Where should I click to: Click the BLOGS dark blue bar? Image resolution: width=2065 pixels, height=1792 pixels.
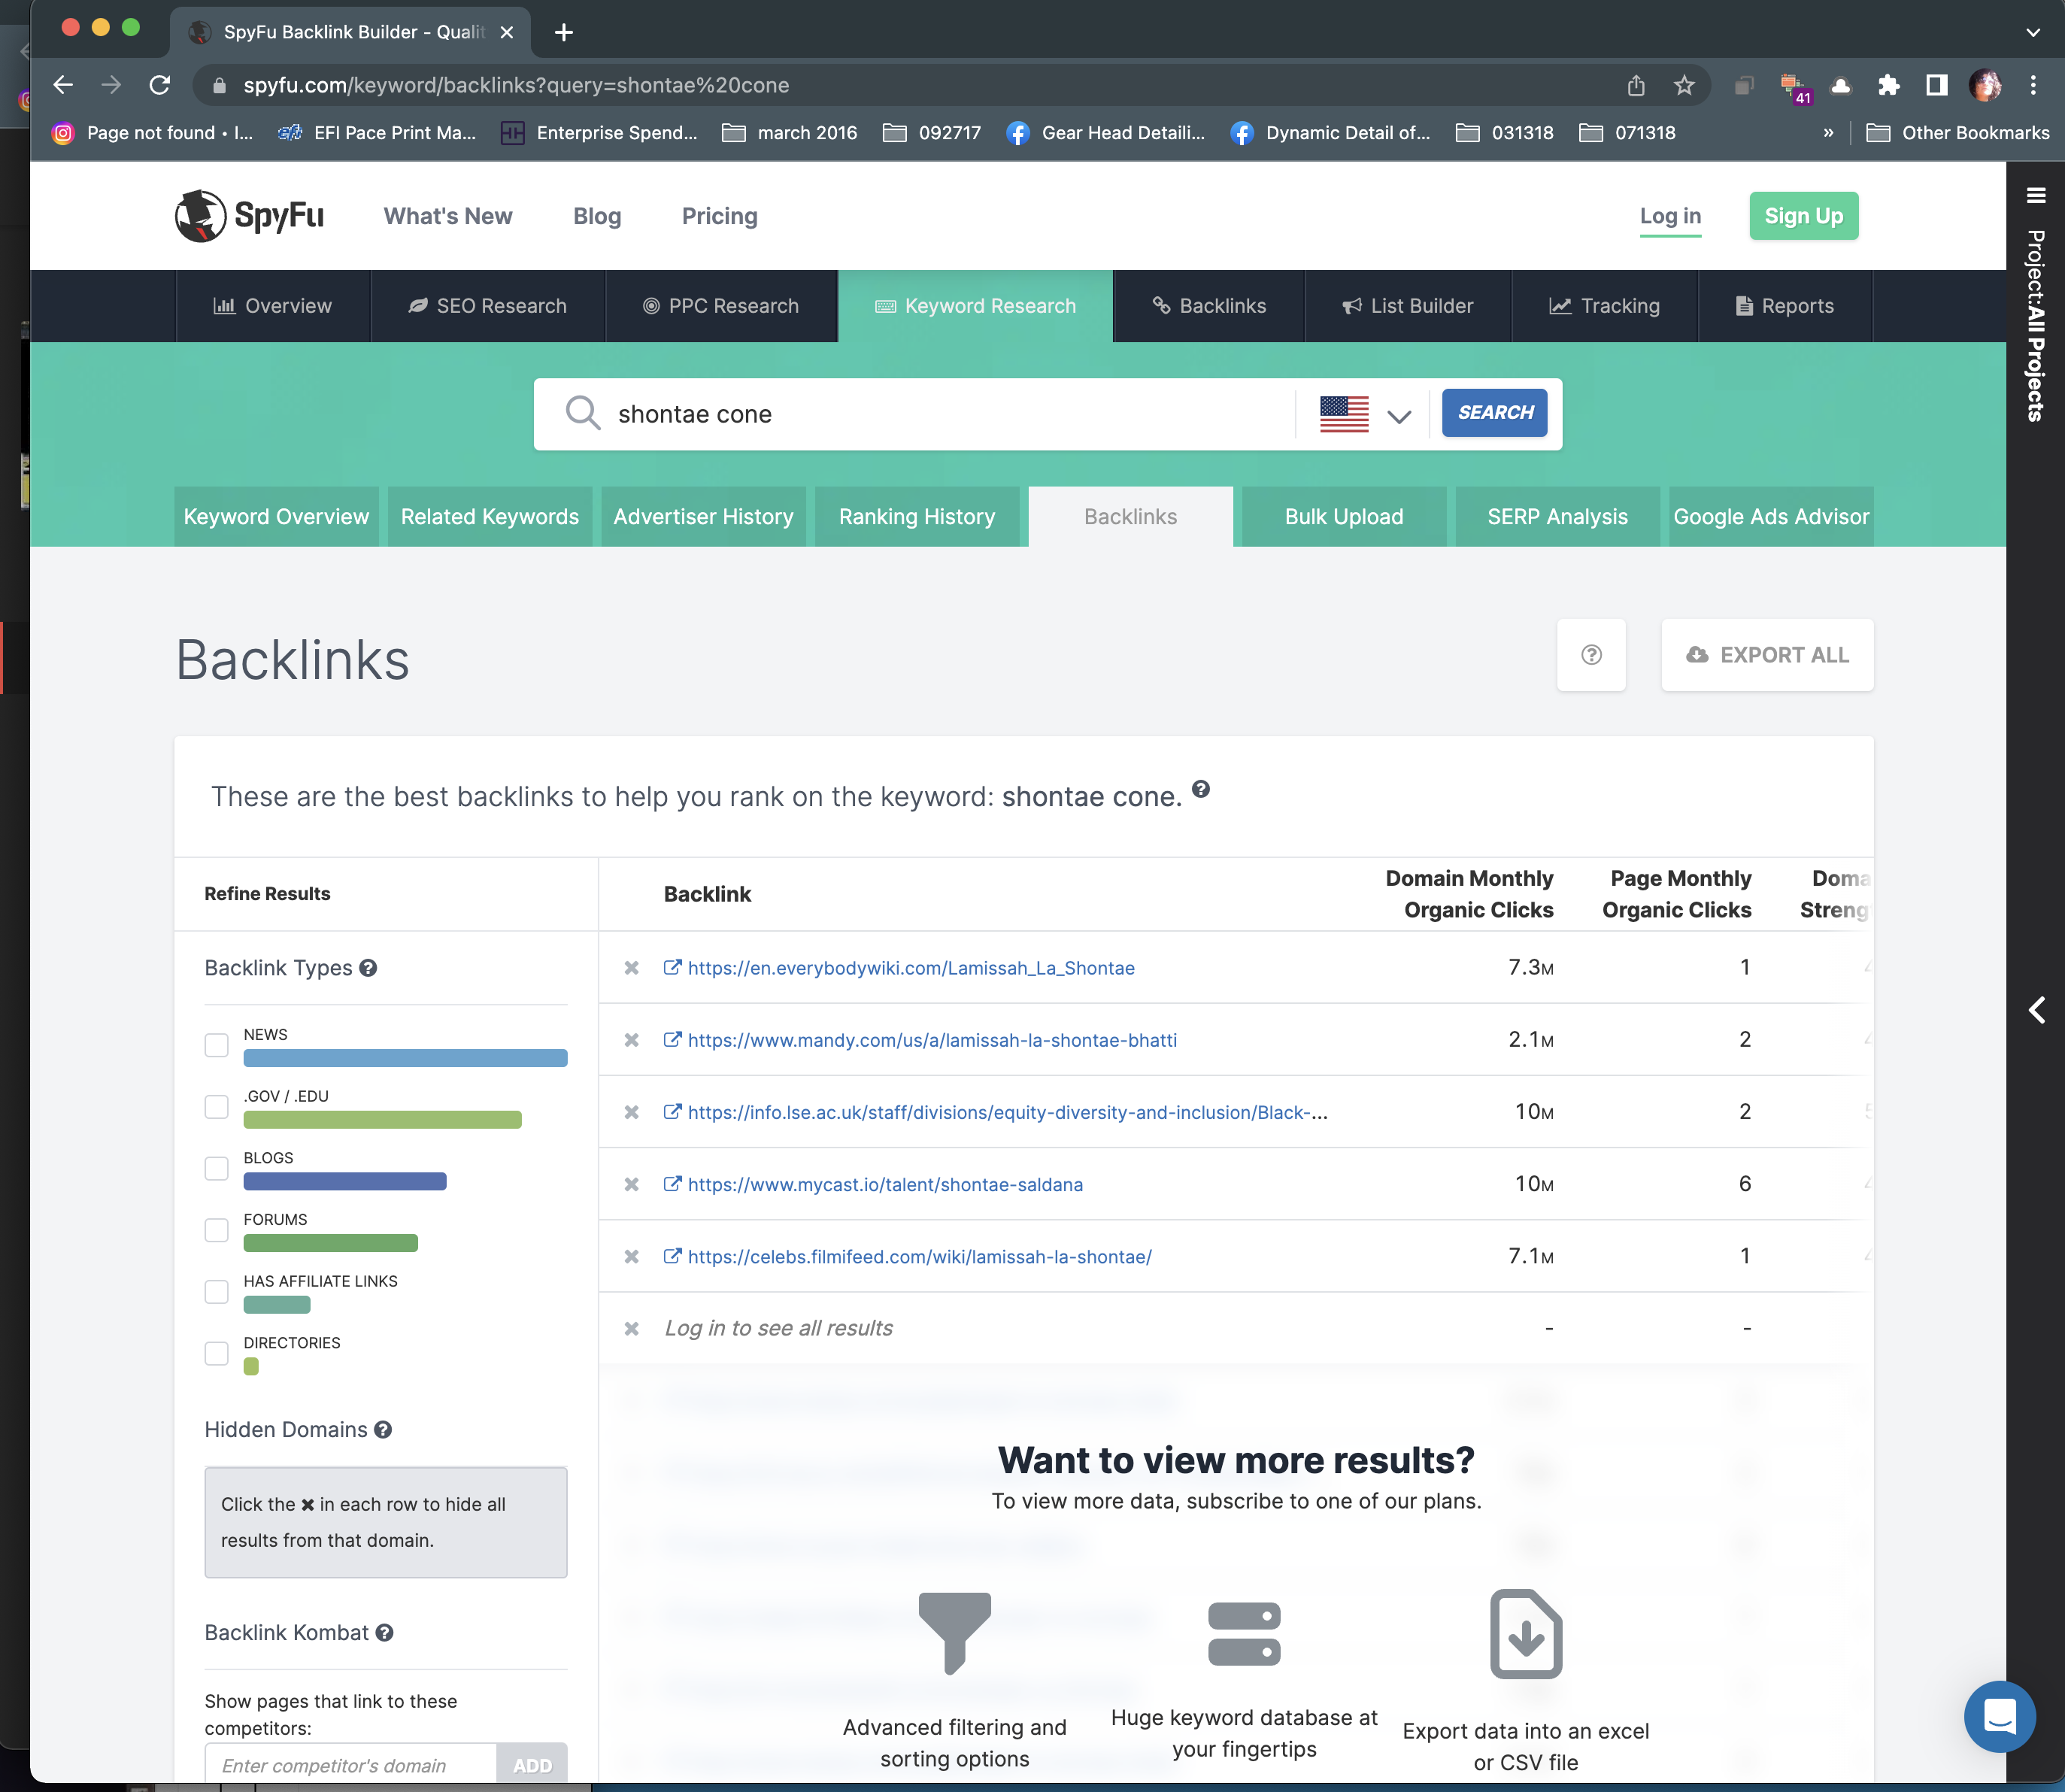(345, 1182)
